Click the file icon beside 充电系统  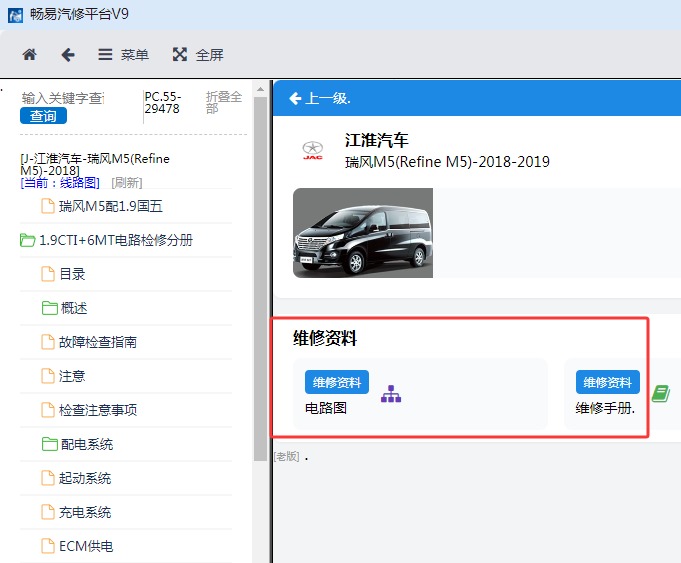click(x=48, y=512)
